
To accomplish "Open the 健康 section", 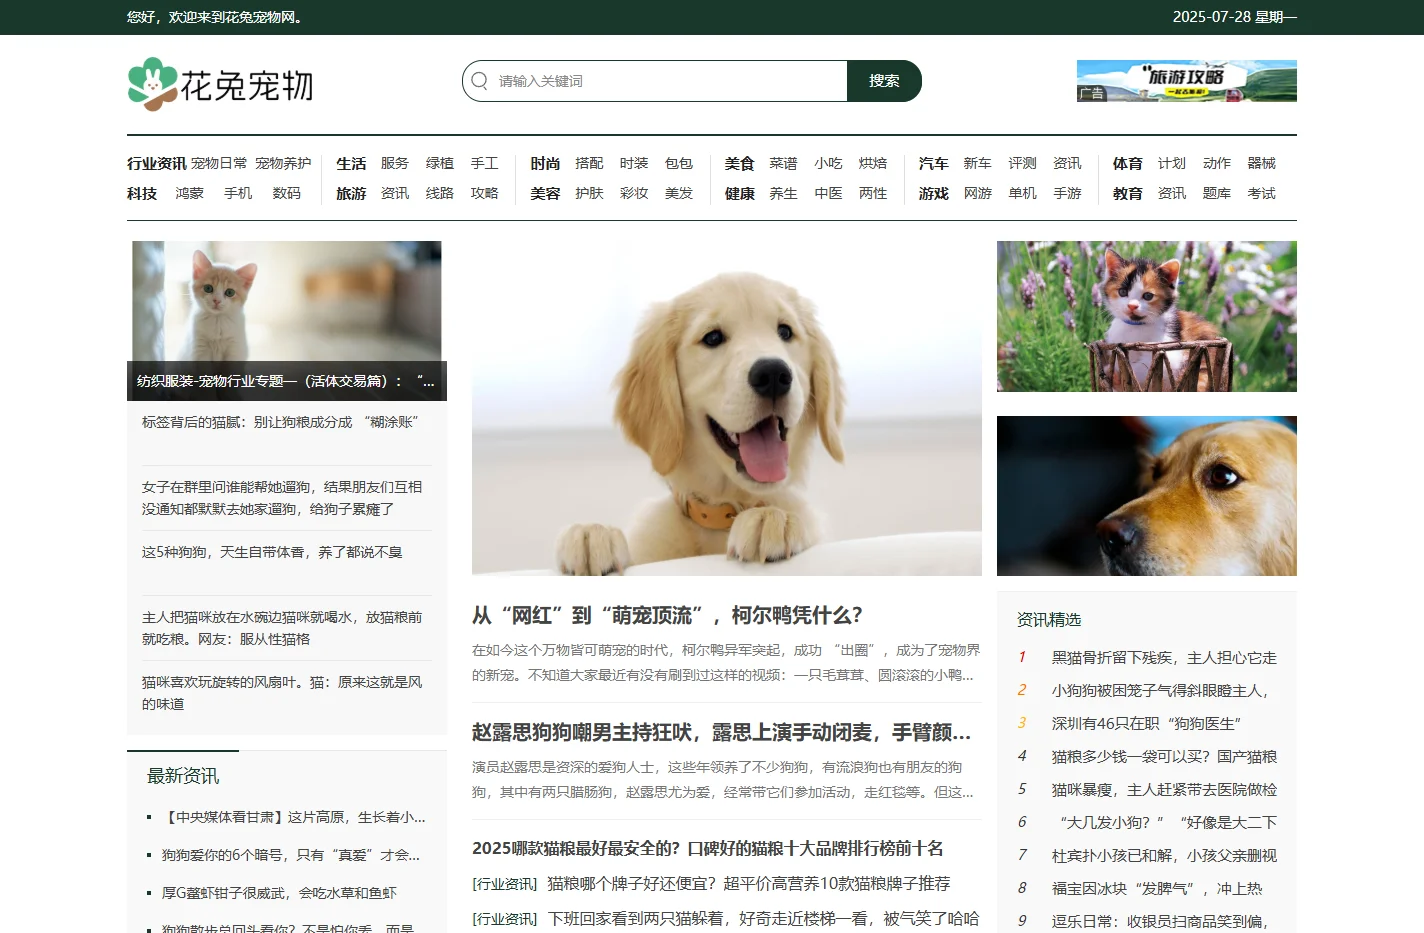I will coord(740,193).
